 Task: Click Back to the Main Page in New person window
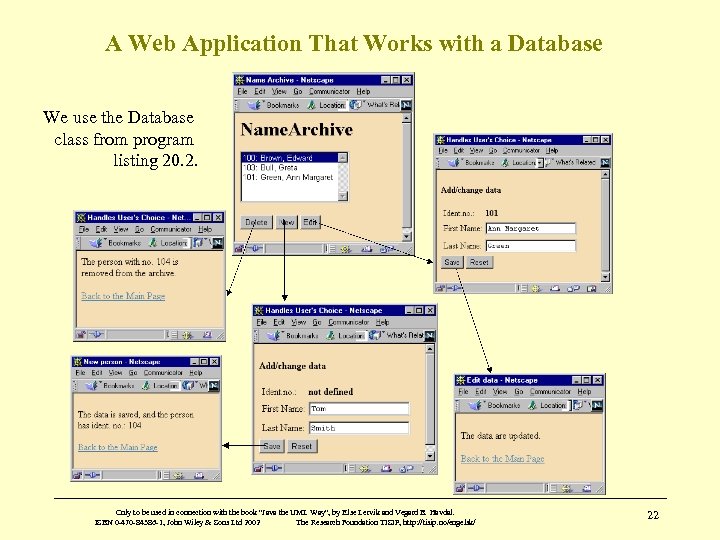pyautogui.click(x=118, y=447)
